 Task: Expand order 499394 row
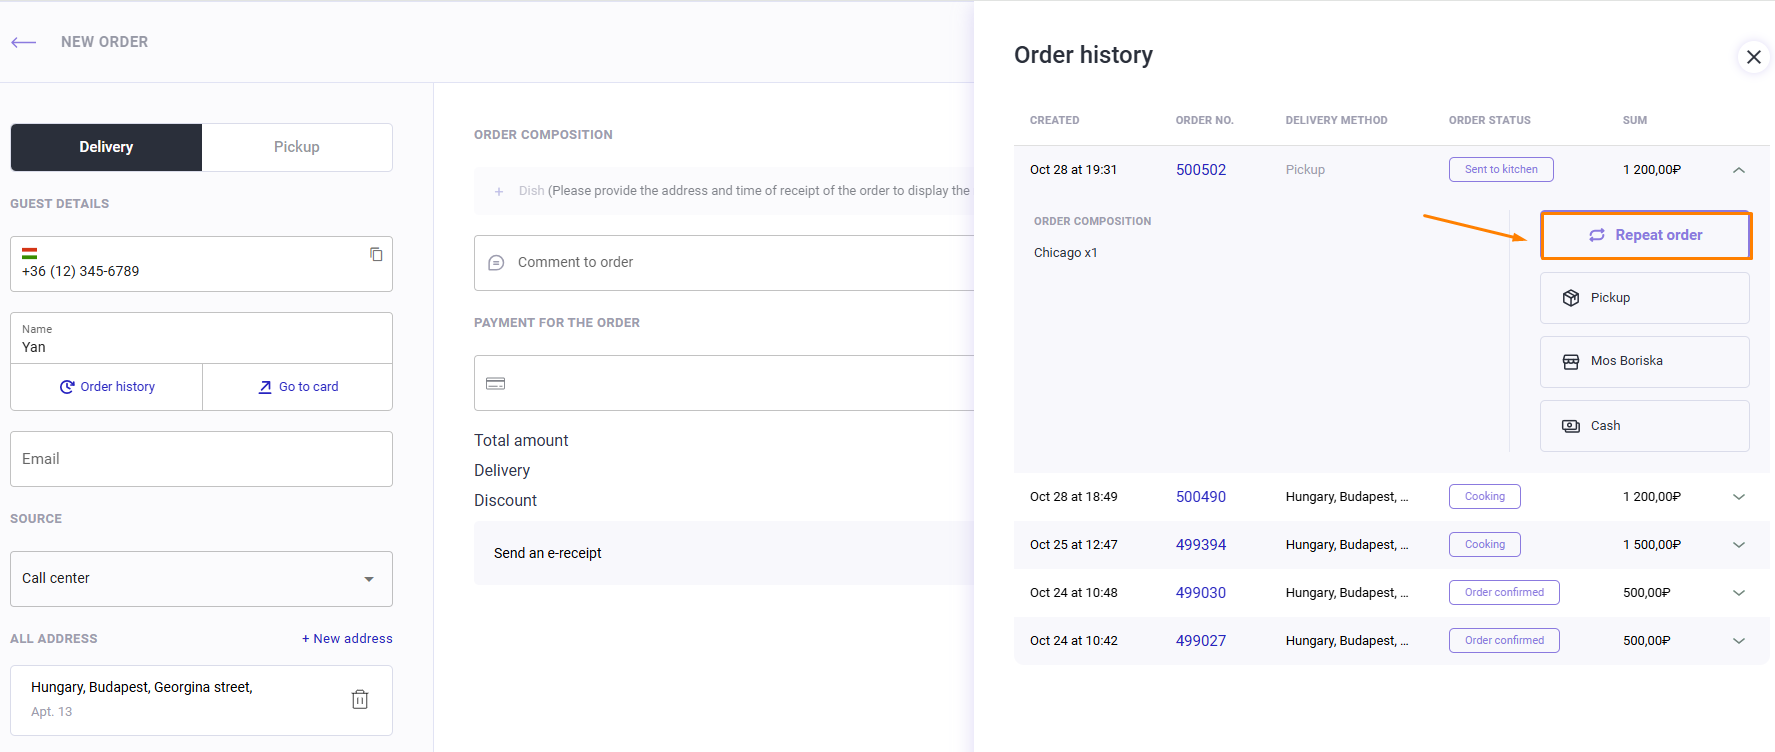click(x=1739, y=545)
